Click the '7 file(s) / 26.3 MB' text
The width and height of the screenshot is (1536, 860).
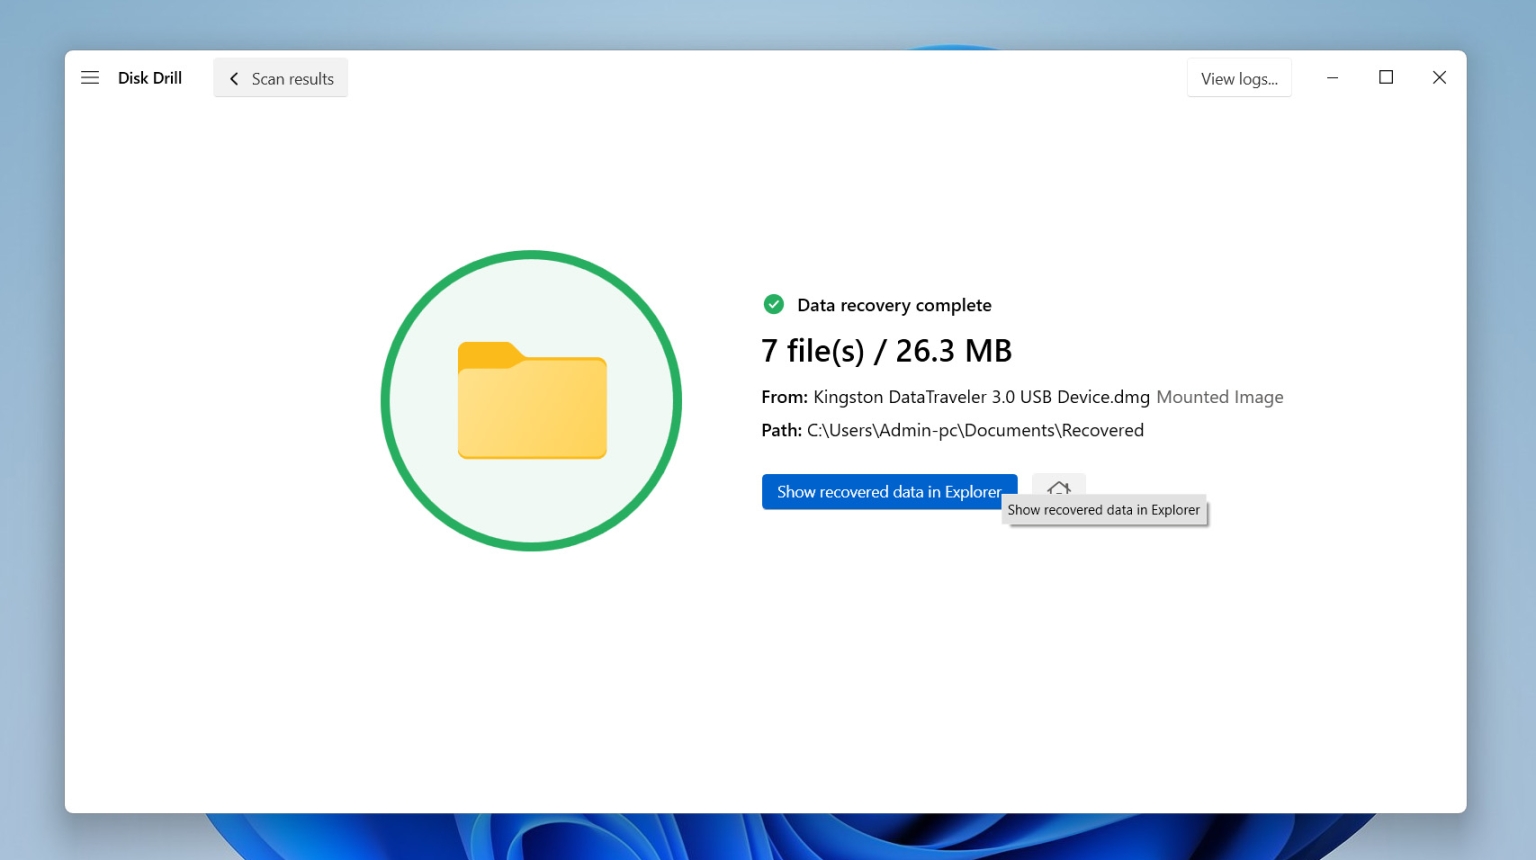click(x=886, y=351)
